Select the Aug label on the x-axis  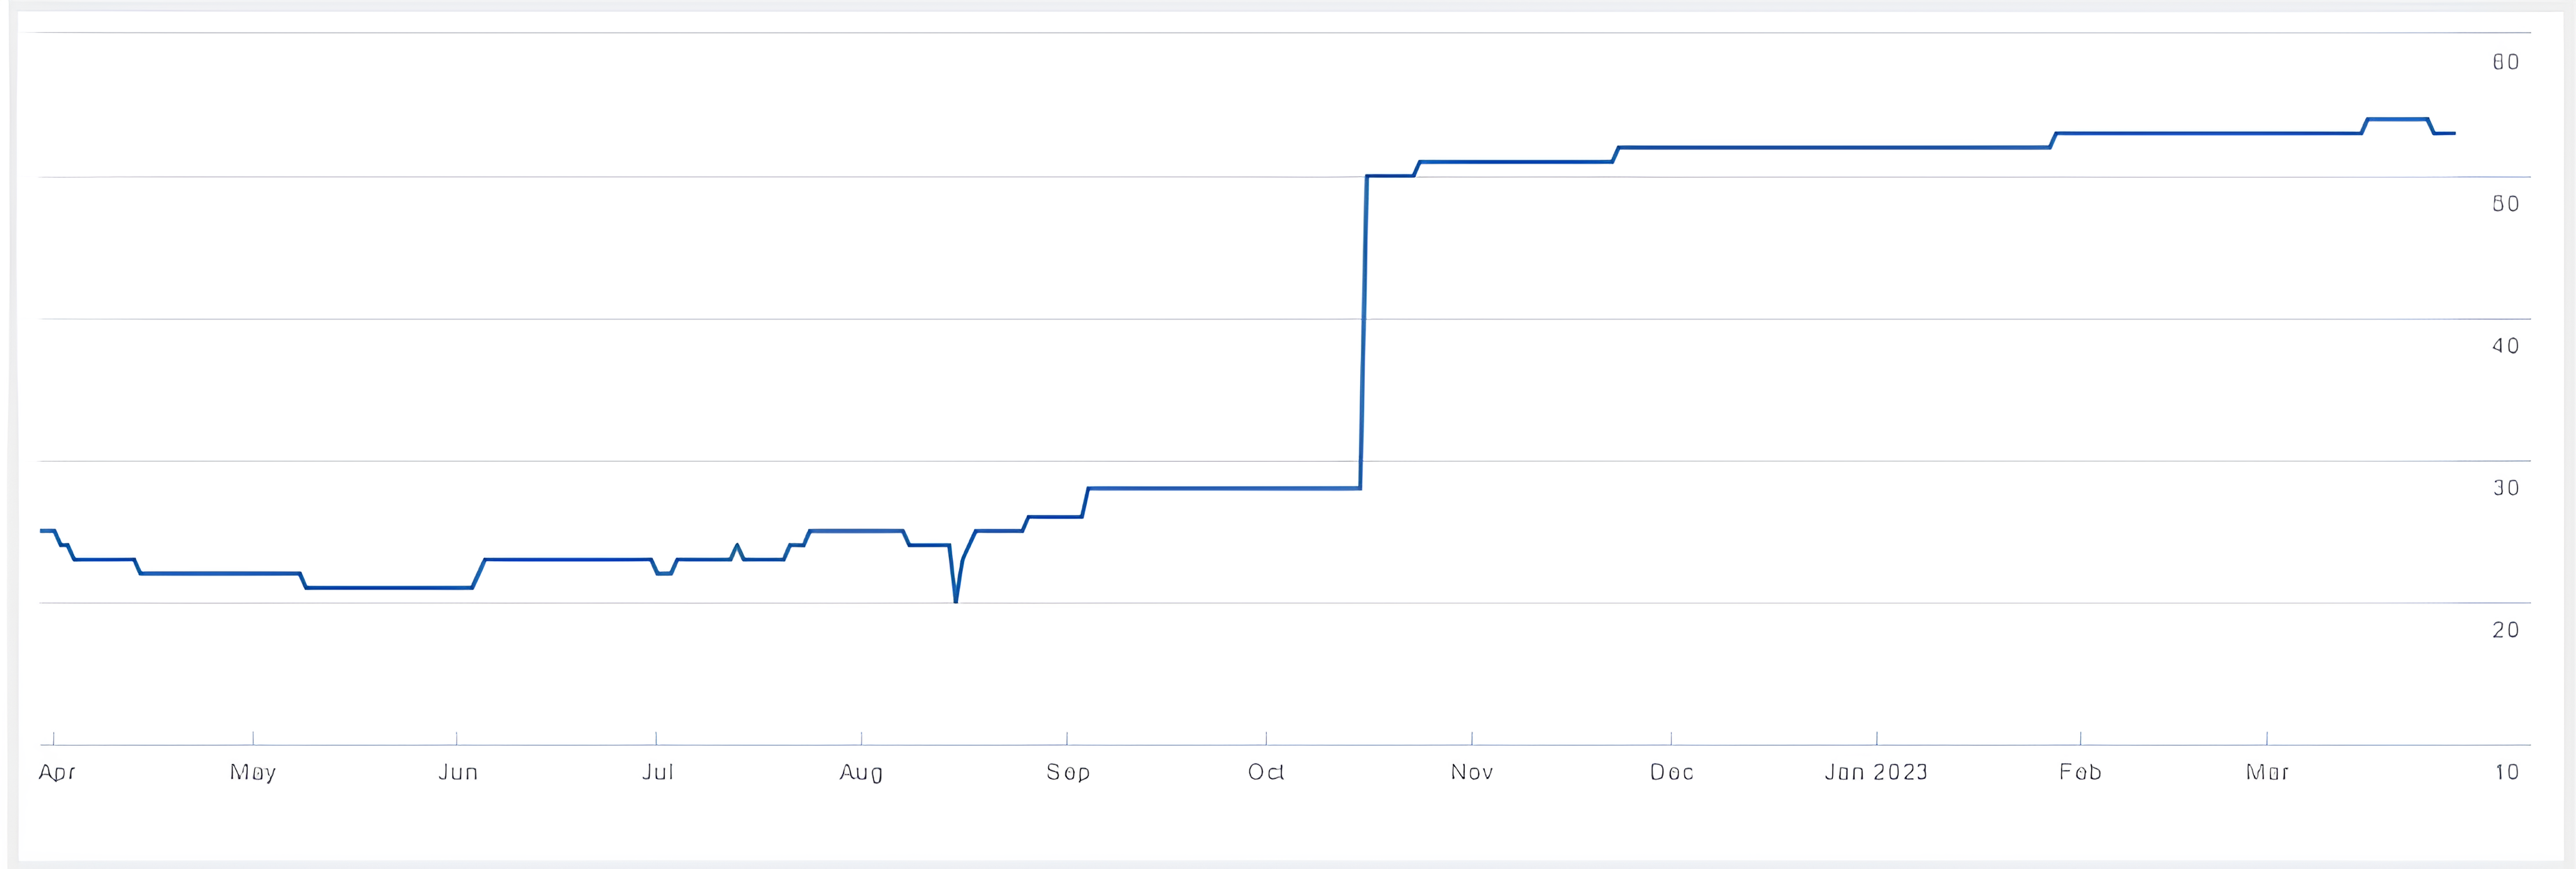861,772
